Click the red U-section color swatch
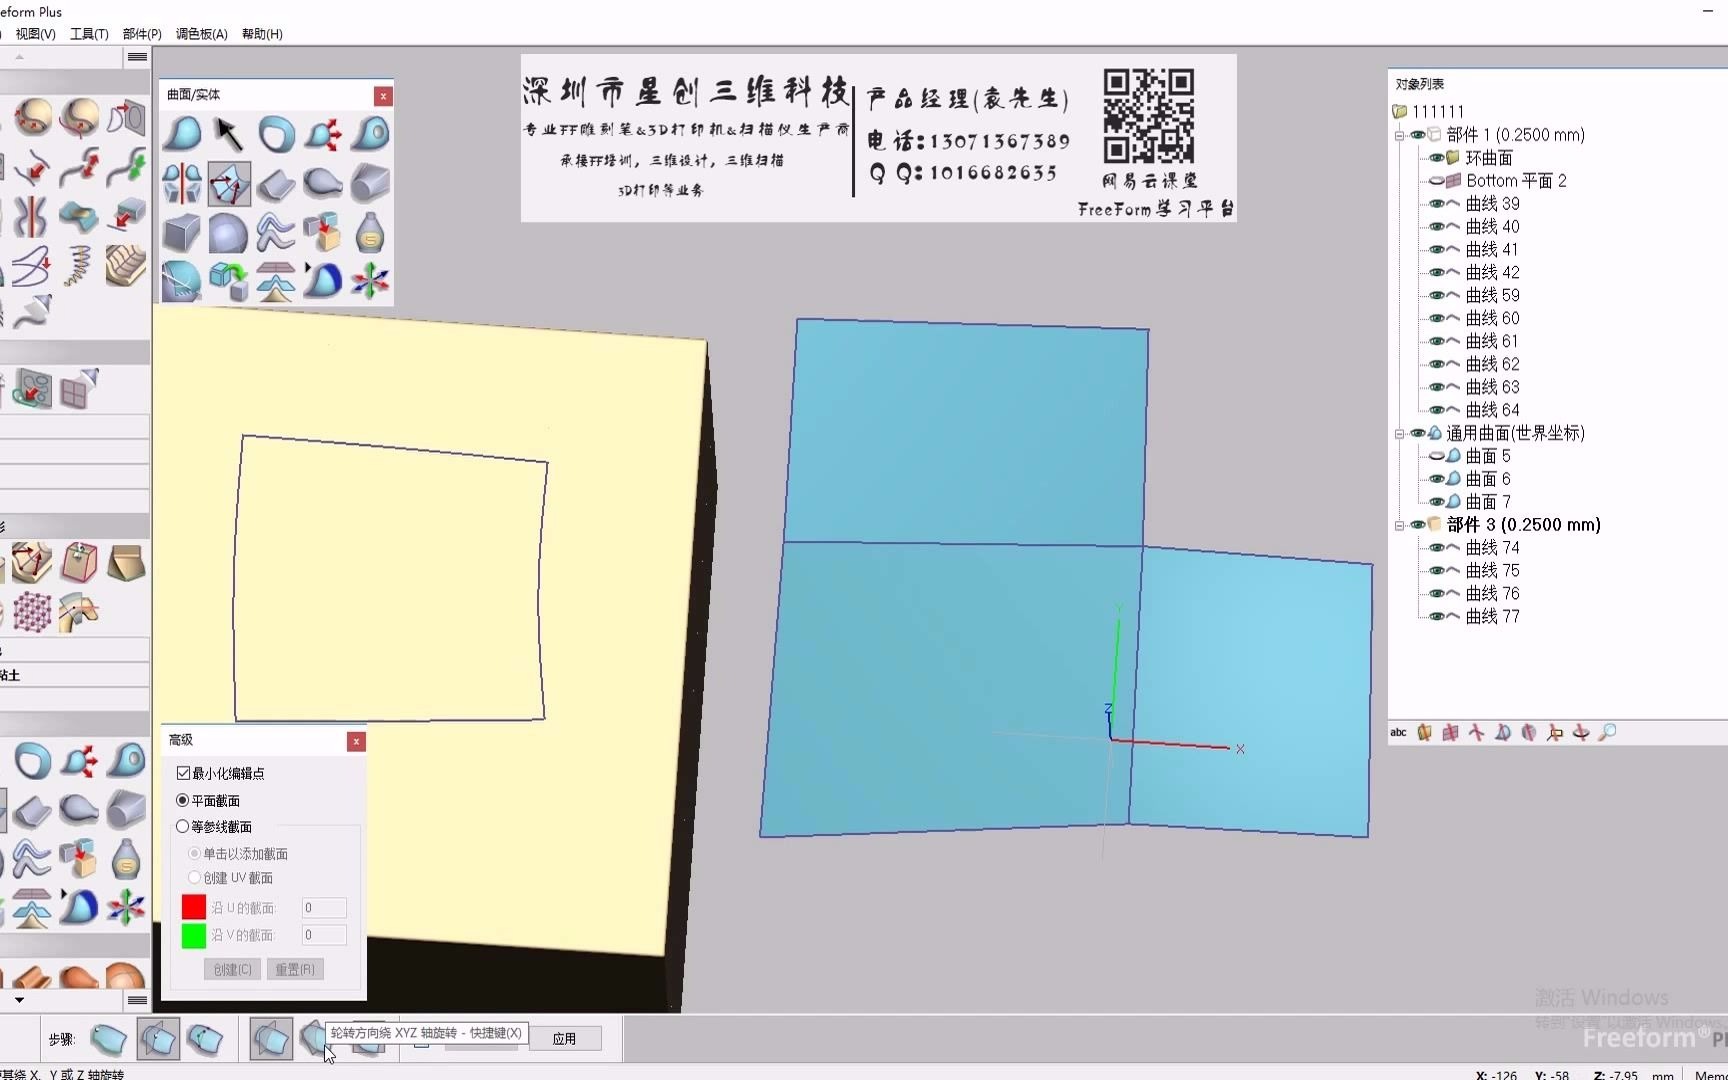1728x1080 pixels. pyautogui.click(x=194, y=906)
